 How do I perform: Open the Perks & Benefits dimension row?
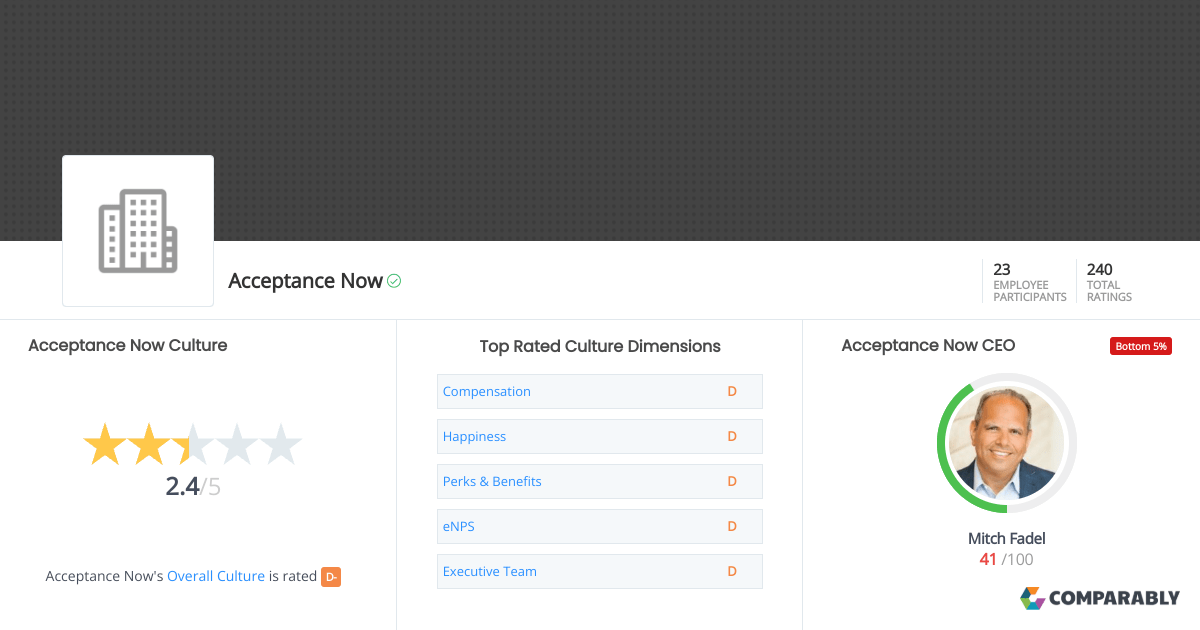tap(600, 481)
